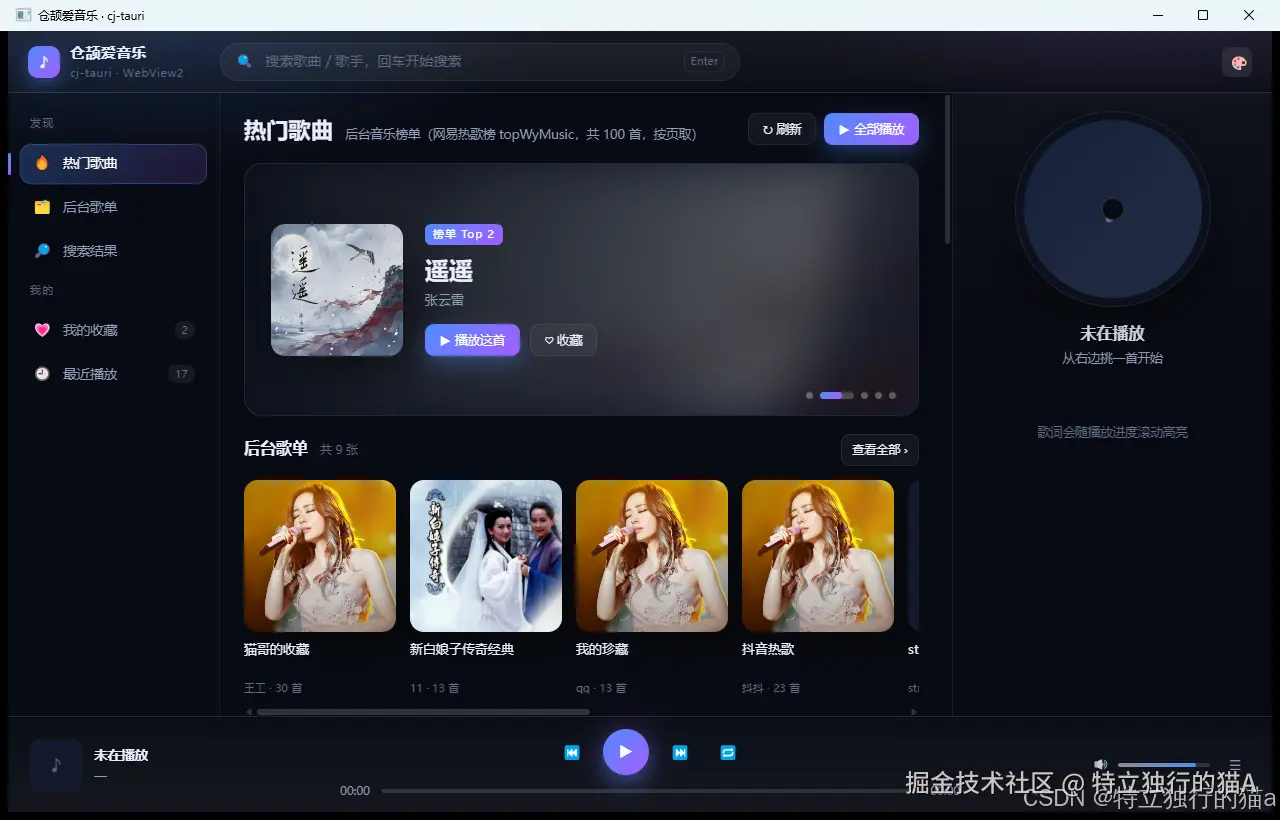Skip to the previous track
Image resolution: width=1280 pixels, height=820 pixels.
(x=572, y=752)
